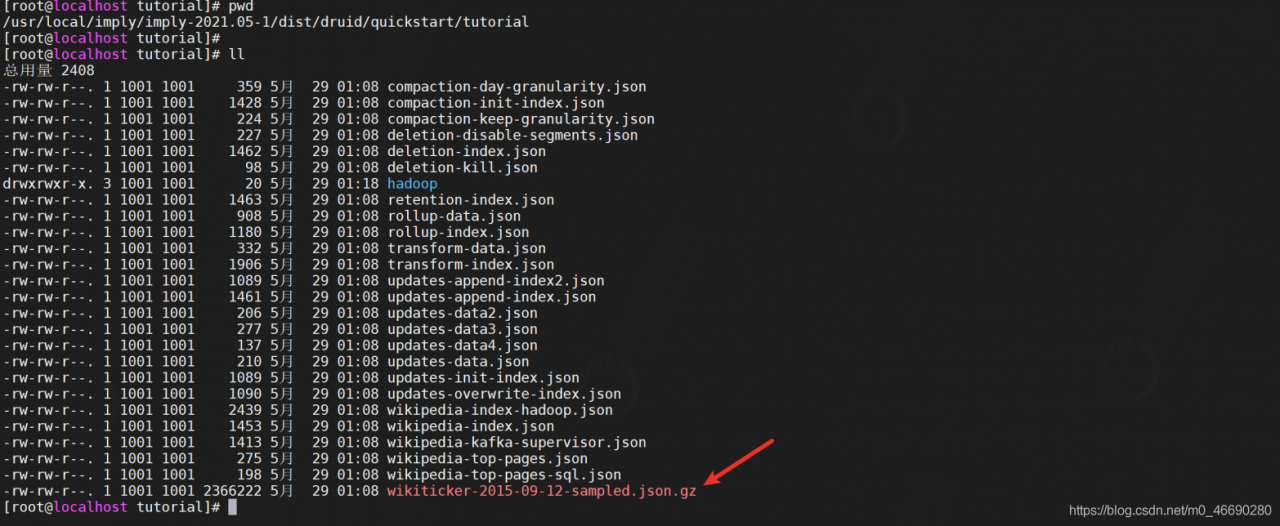Click the wikipedia-top-pages-sql.json filename

tap(504, 475)
